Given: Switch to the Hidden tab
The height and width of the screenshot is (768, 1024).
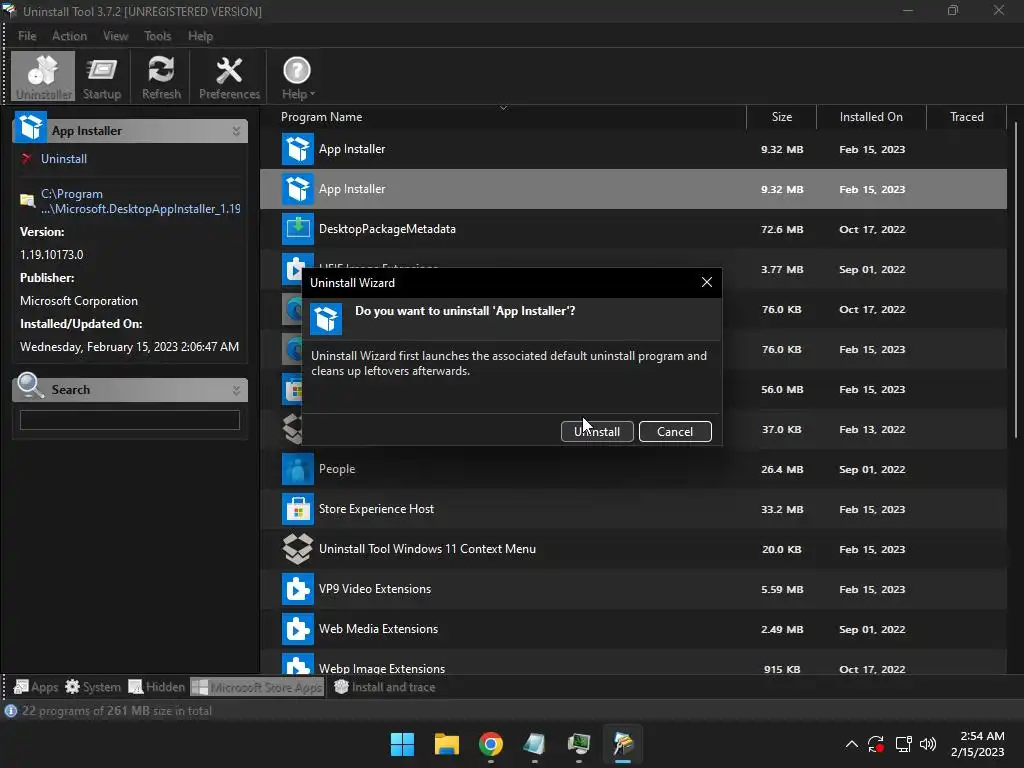Looking at the screenshot, I should pyautogui.click(x=157, y=687).
